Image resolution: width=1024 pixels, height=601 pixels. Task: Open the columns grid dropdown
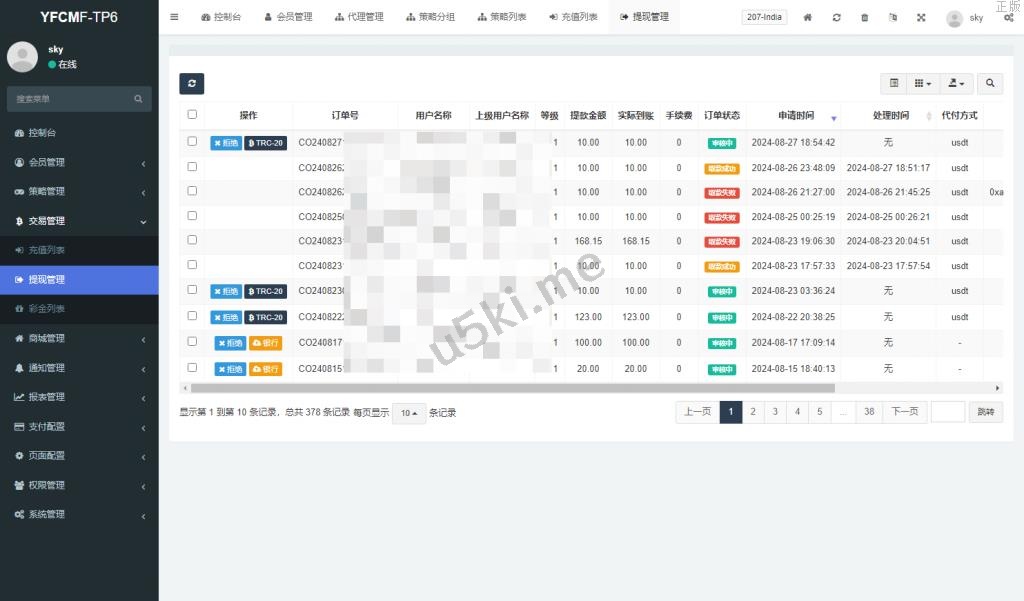tap(923, 84)
